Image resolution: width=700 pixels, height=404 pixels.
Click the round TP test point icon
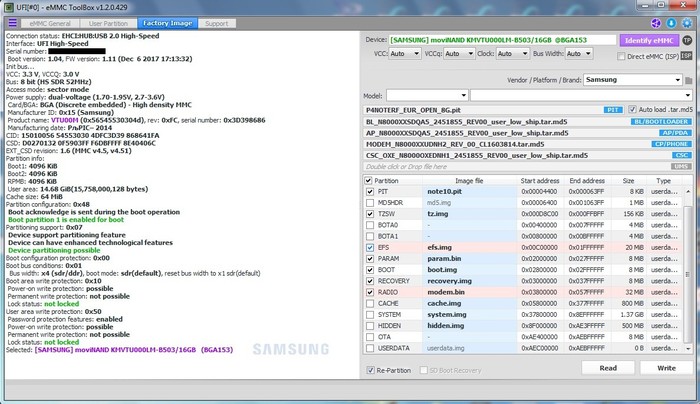[687, 40]
